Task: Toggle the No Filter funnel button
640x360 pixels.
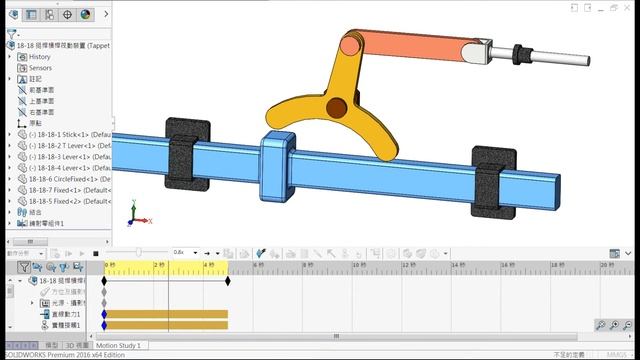Action: pyautogui.click(x=24, y=267)
